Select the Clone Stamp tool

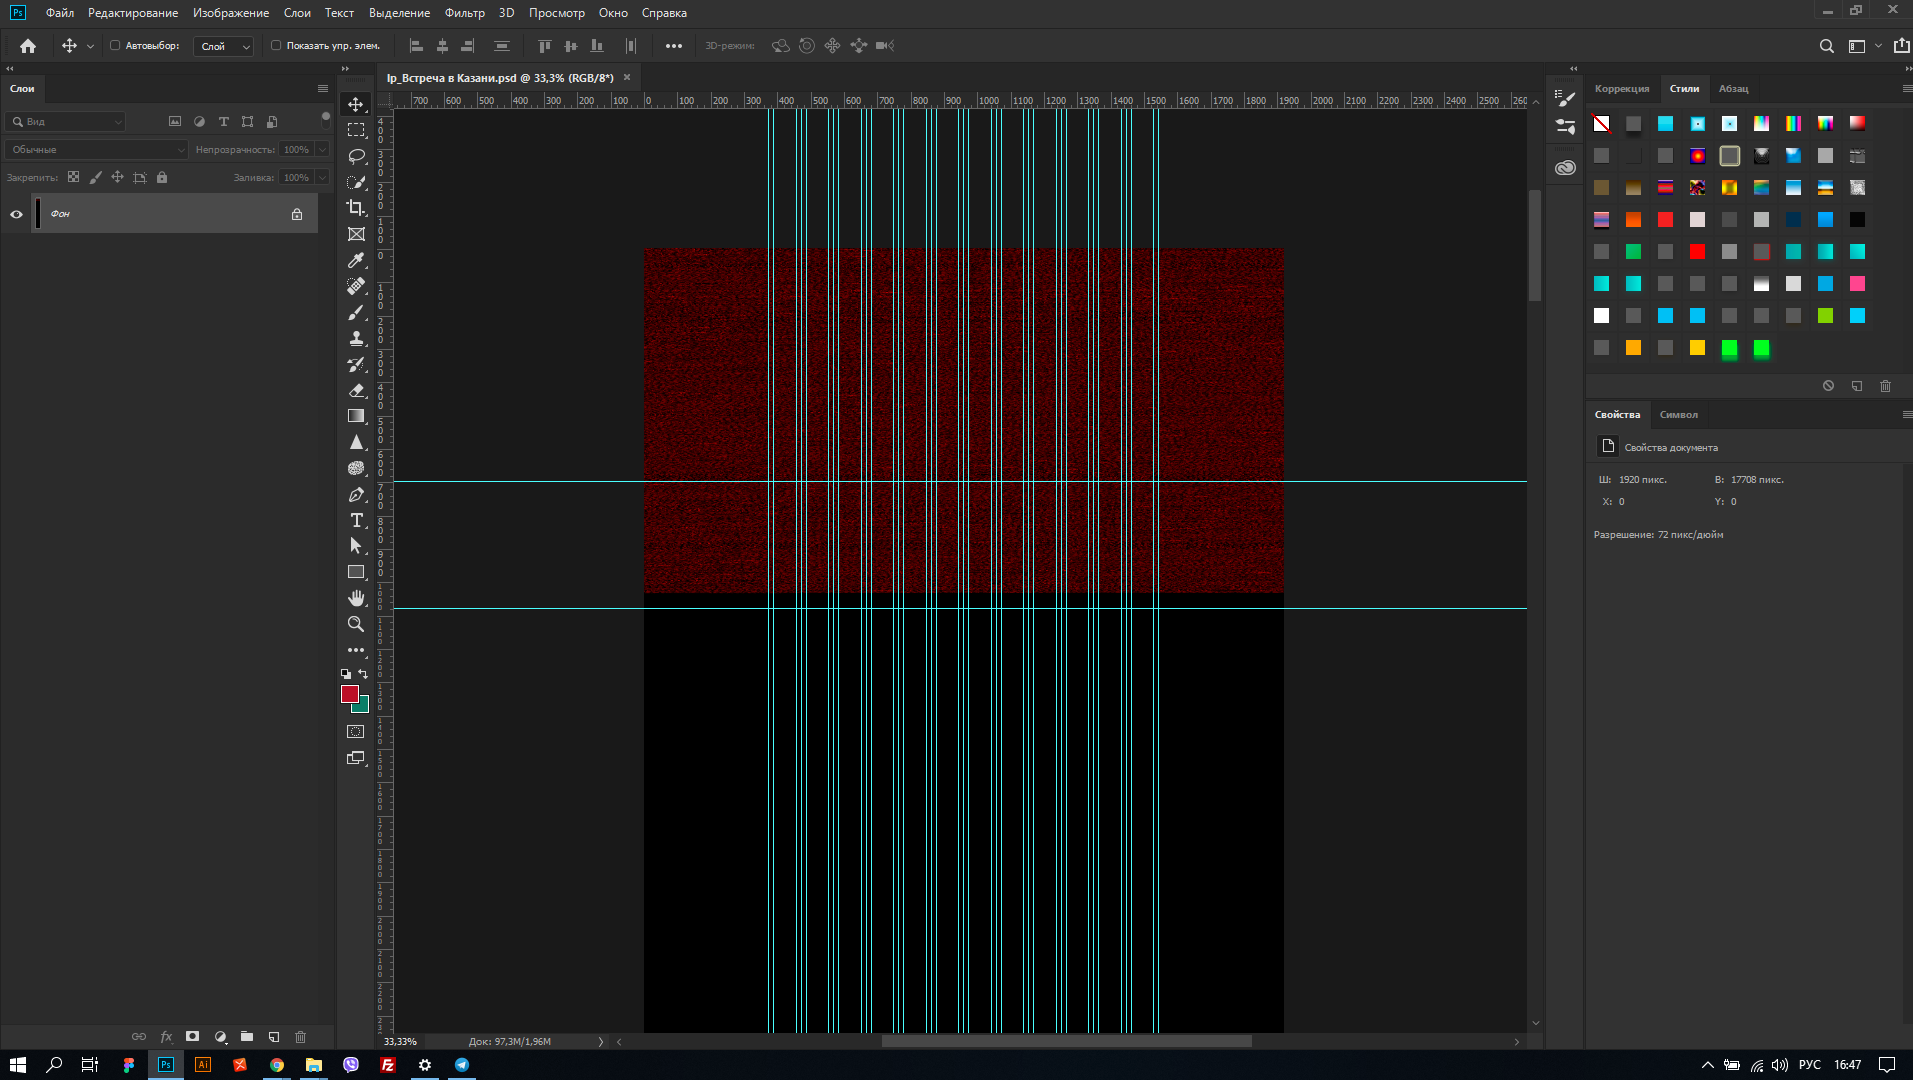(x=356, y=338)
